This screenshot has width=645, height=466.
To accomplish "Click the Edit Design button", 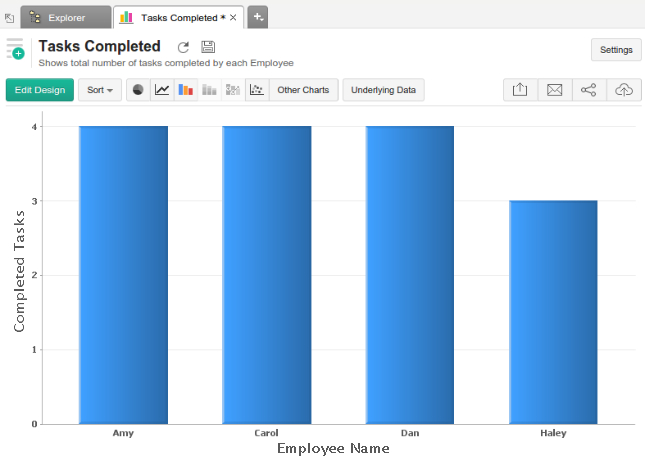I will 40,90.
